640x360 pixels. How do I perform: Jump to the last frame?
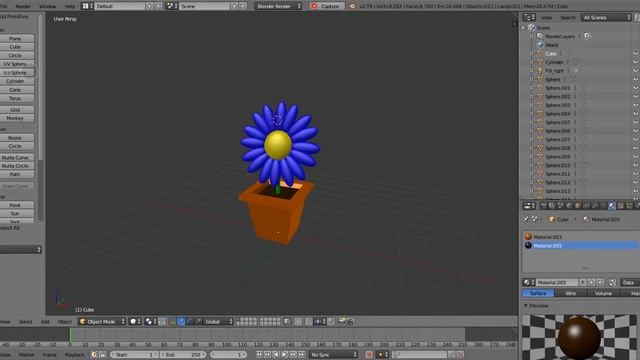(x=302, y=355)
